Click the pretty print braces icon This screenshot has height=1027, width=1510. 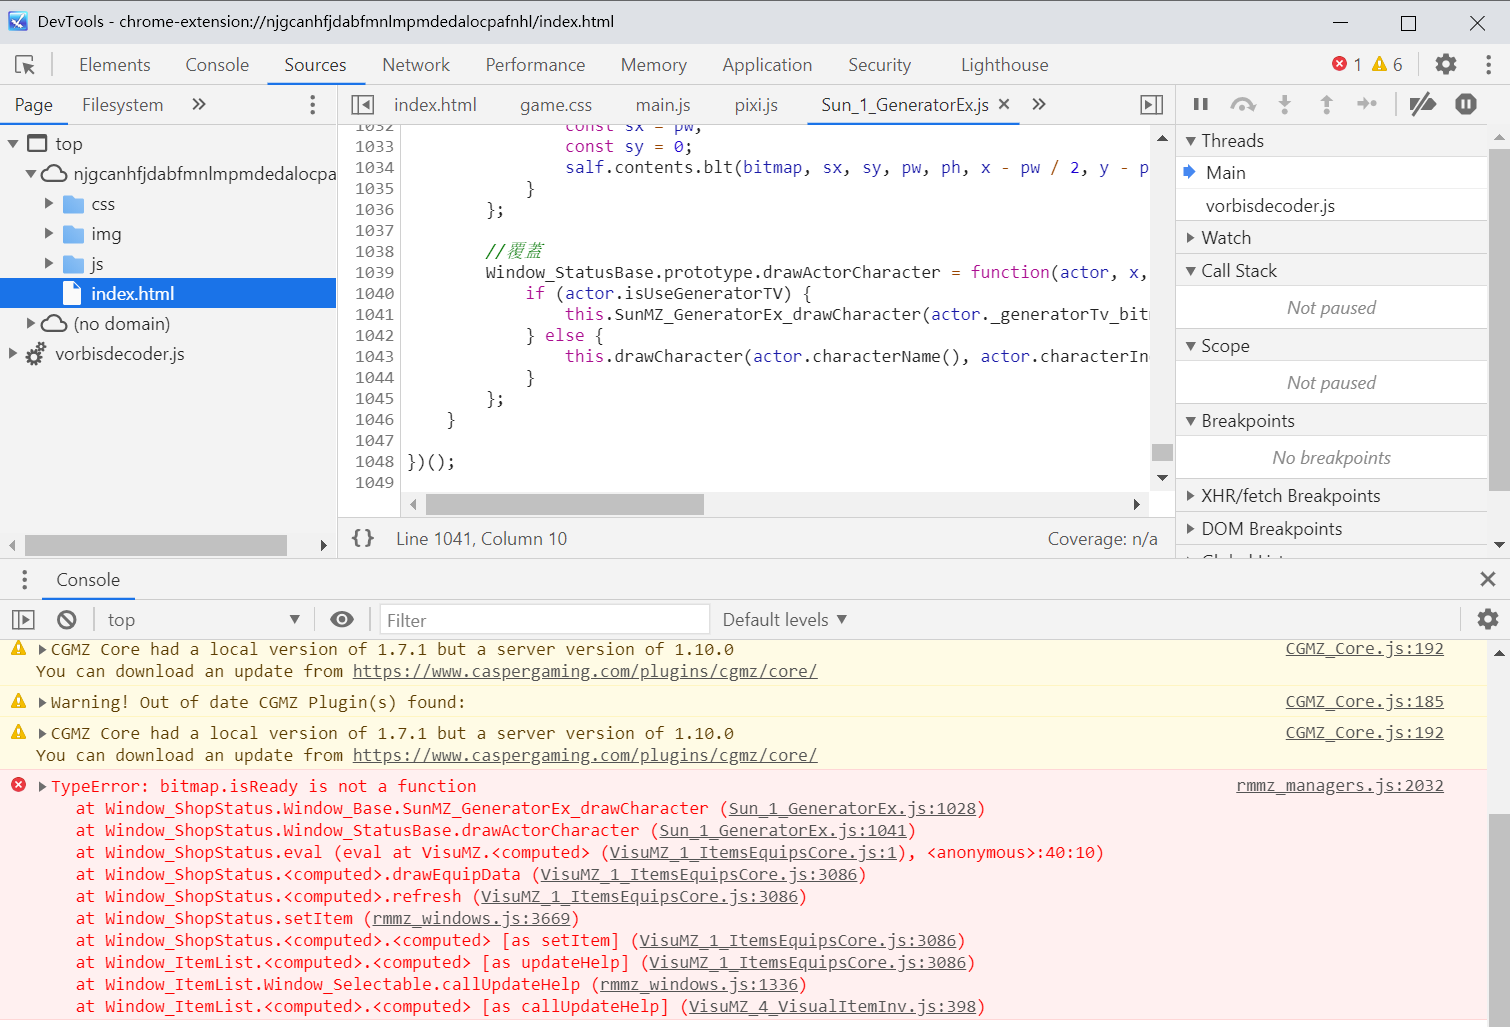(363, 538)
